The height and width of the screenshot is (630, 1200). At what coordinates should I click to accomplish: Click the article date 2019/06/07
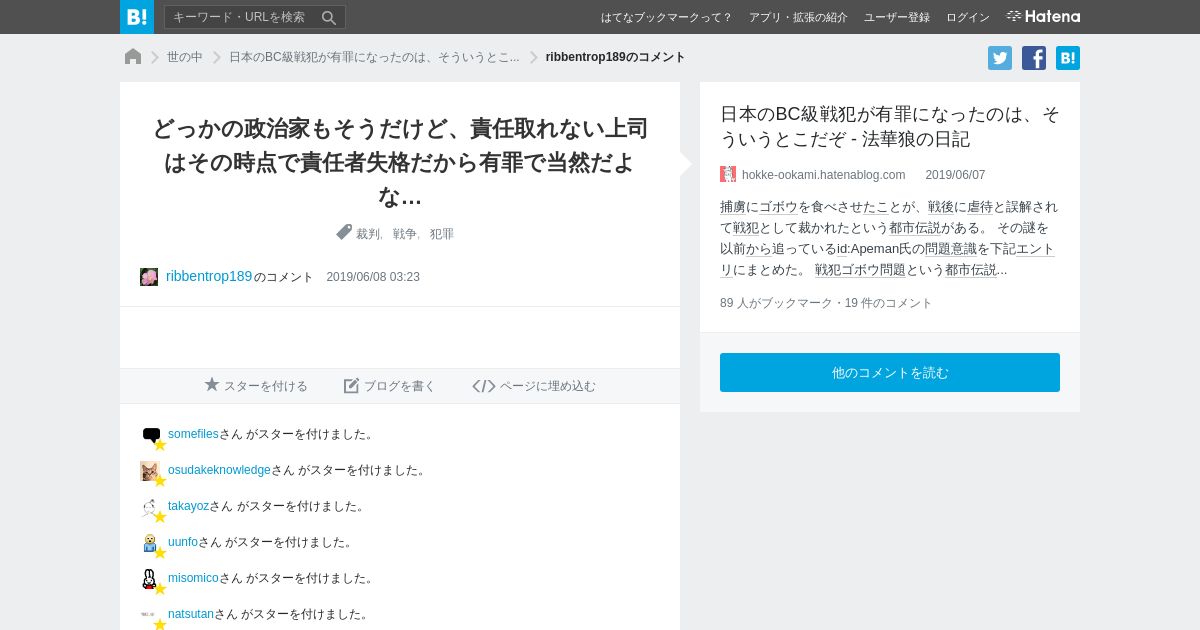(x=955, y=175)
